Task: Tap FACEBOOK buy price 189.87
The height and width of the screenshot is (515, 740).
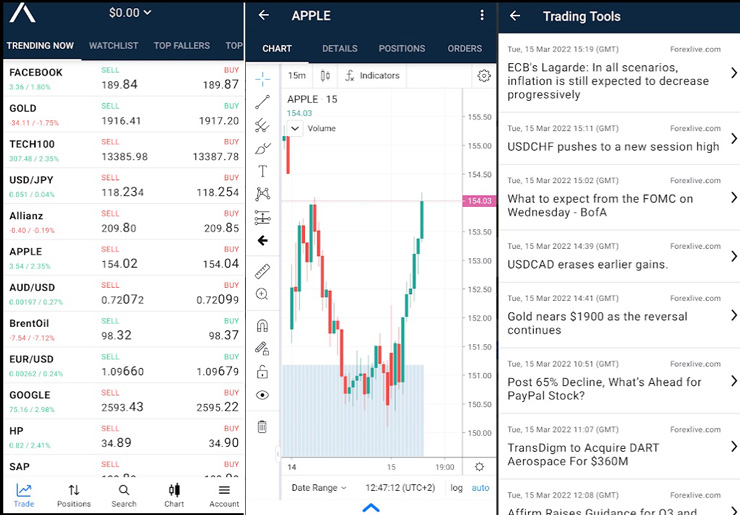Action: point(221,84)
